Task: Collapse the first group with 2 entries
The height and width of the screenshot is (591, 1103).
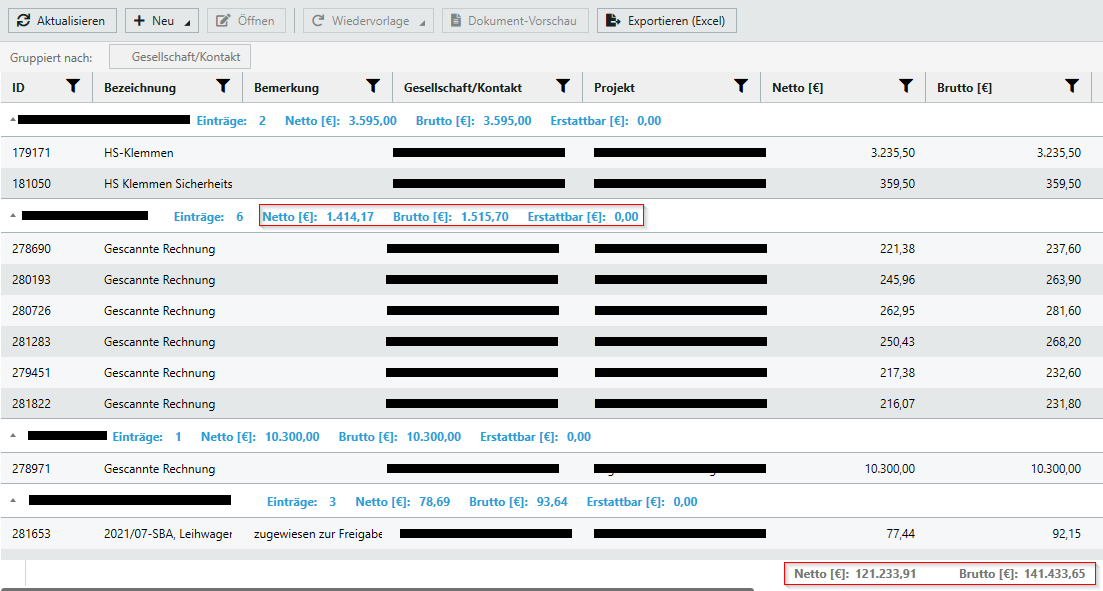Action: pos(13,120)
